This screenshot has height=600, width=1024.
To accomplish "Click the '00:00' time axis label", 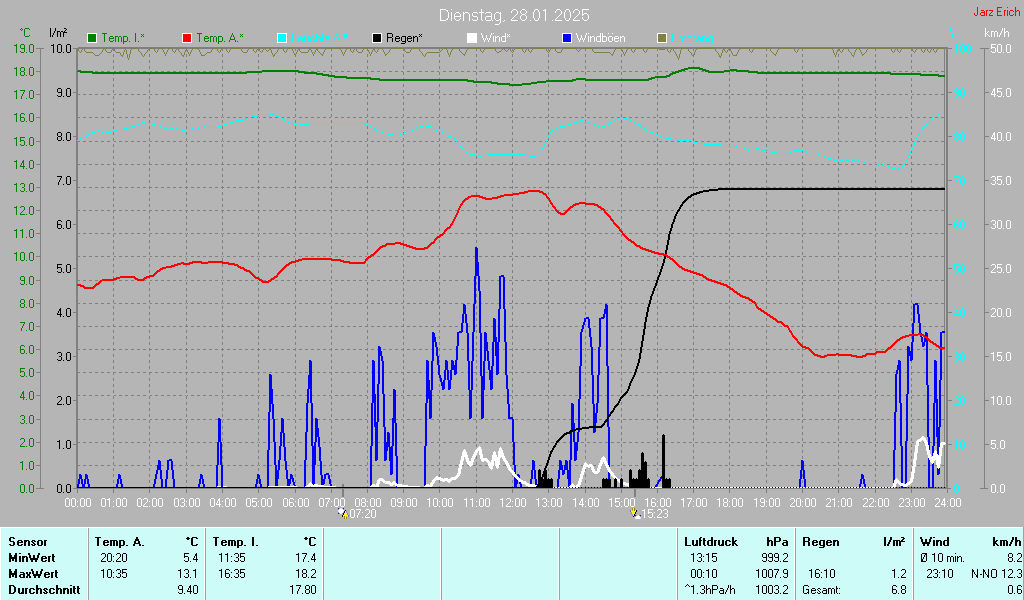I will [x=78, y=503].
